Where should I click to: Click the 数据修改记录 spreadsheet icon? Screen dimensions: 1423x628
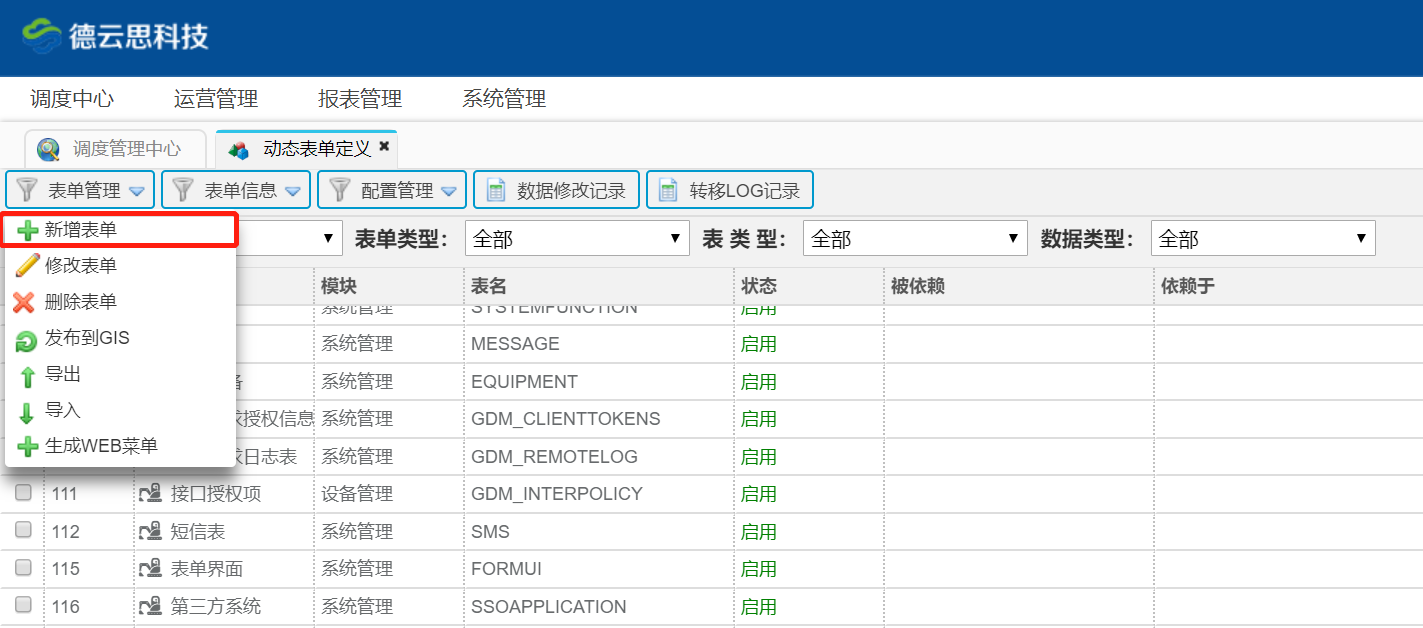pos(495,190)
